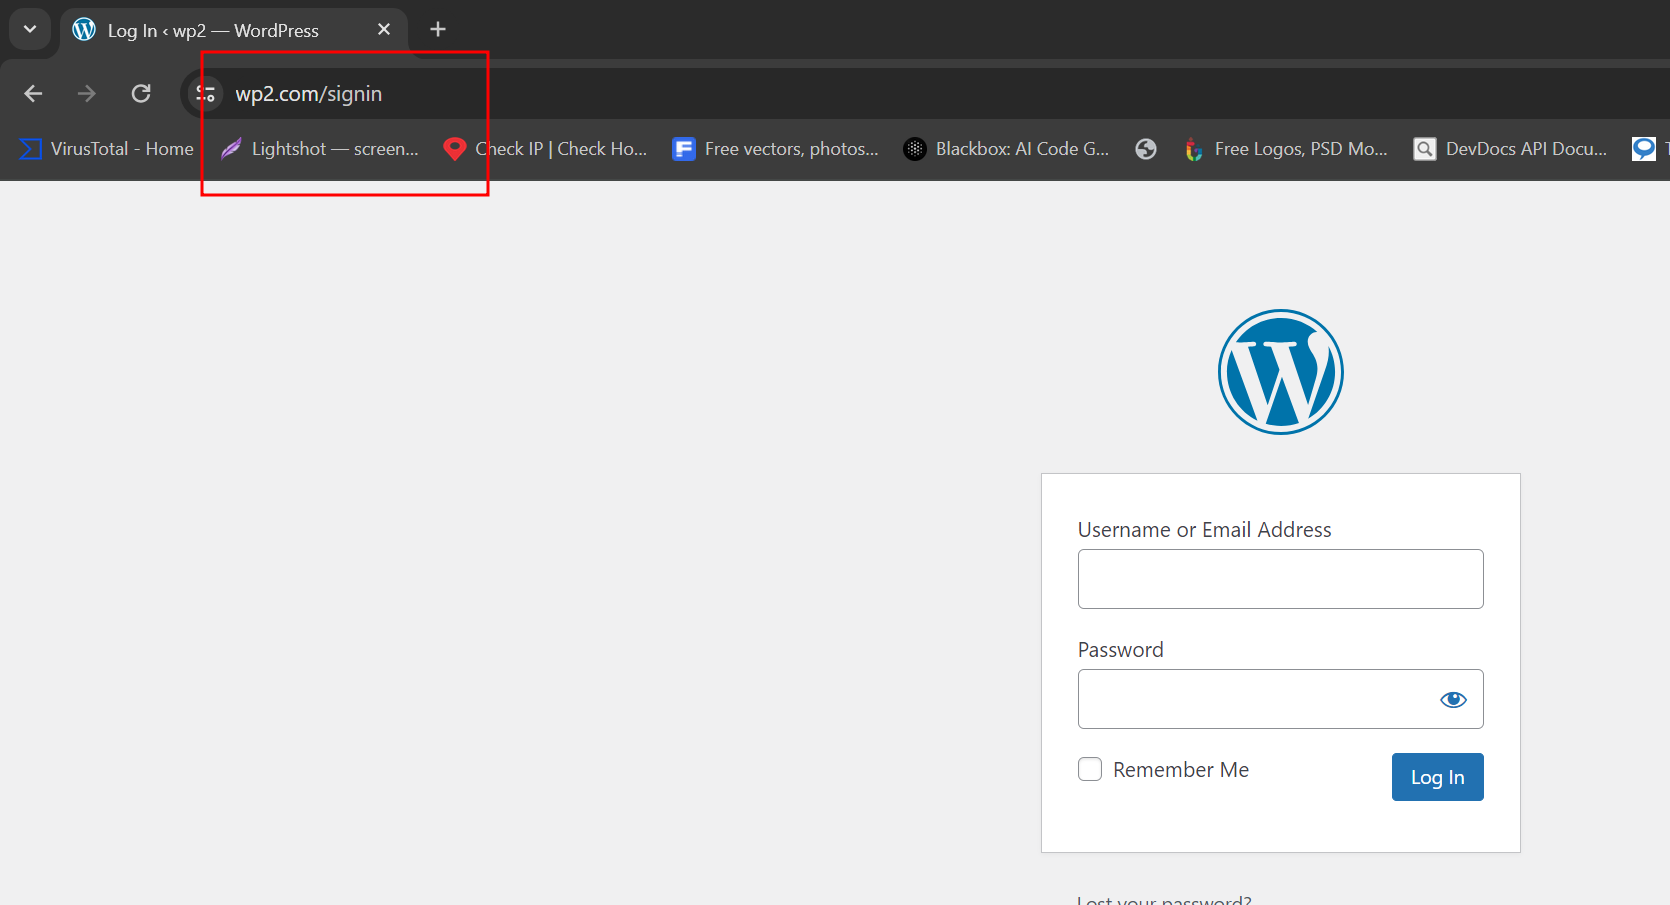The image size is (1670, 905).
Task: Open the Free Logos, PSD bookmark
Action: (1286, 149)
